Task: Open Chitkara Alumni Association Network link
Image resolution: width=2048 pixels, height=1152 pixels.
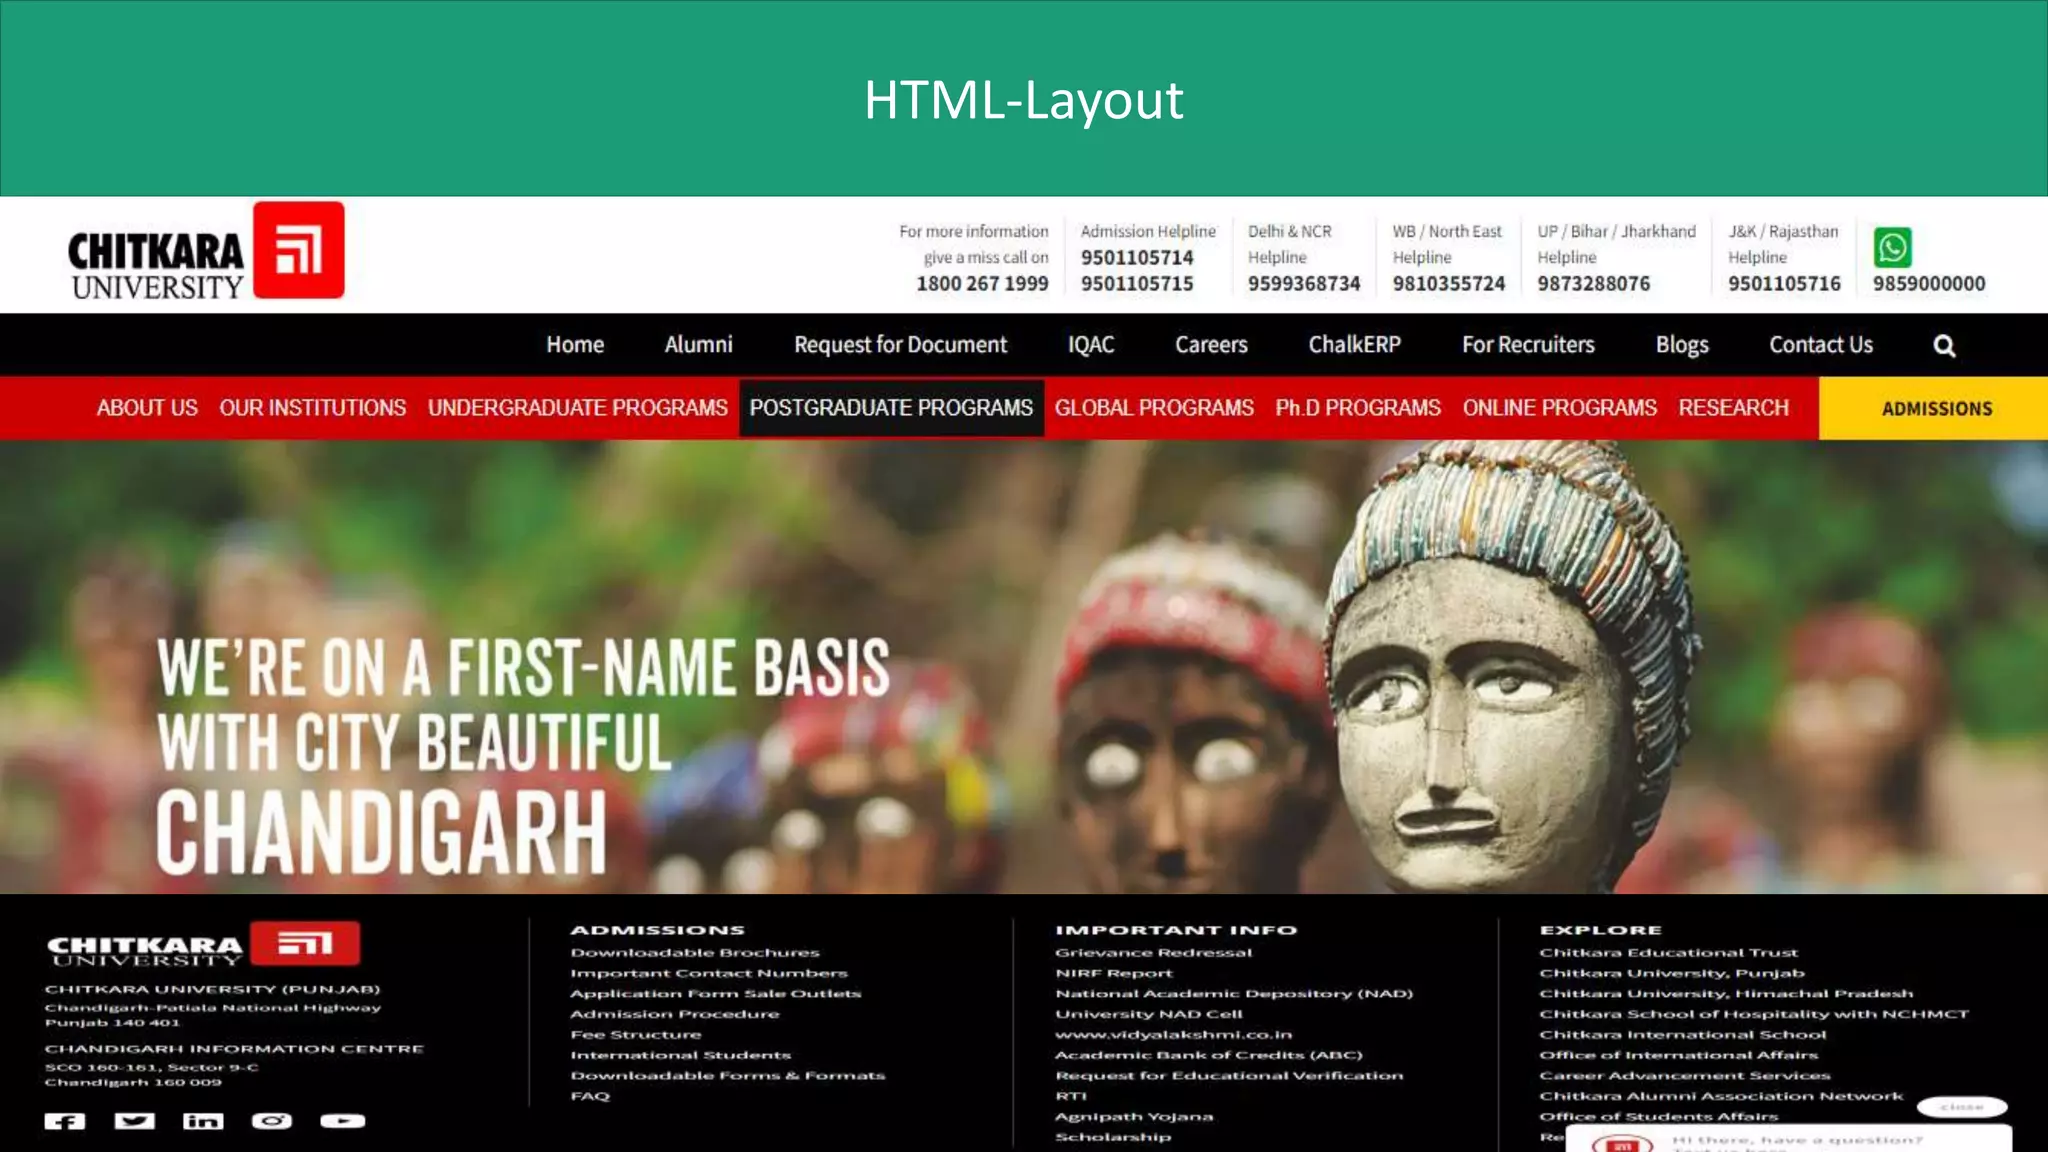Action: [x=1721, y=1096]
